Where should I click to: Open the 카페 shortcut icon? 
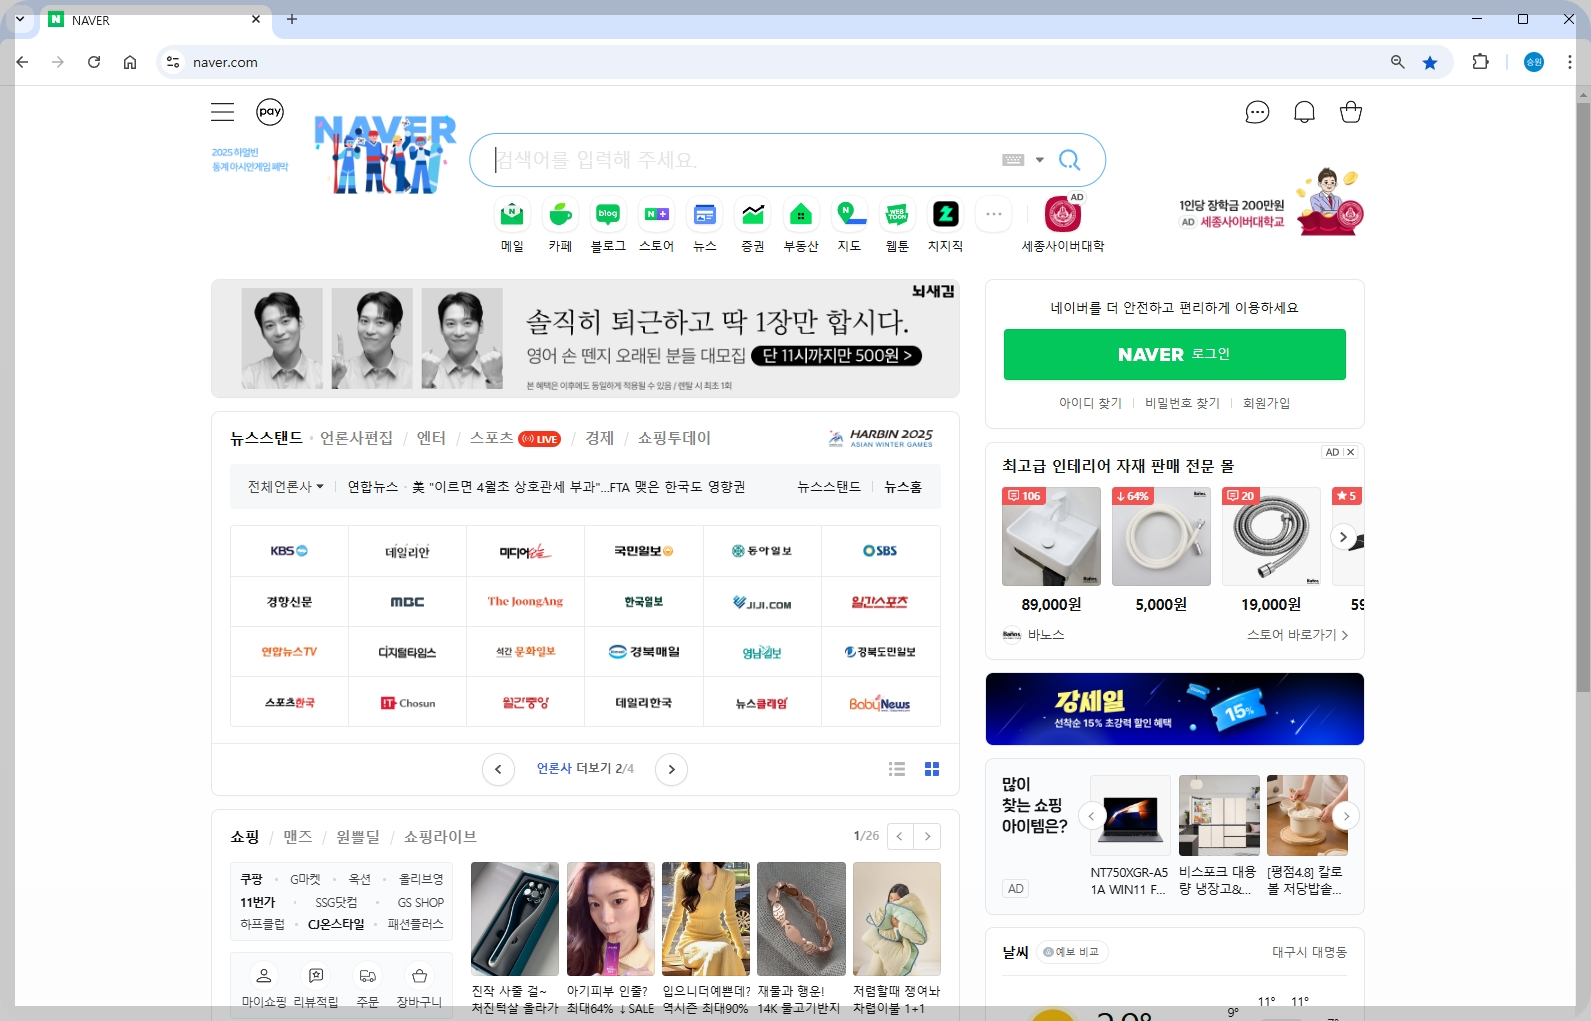560,214
